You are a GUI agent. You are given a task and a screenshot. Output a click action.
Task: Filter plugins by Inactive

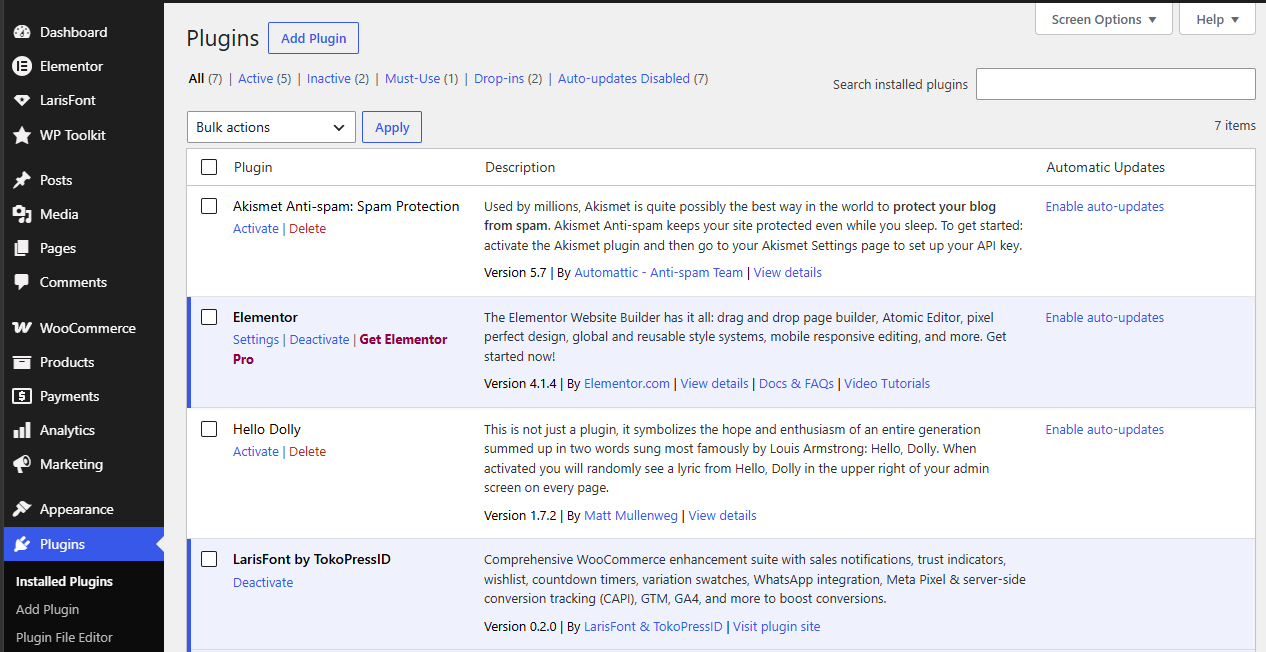tap(329, 78)
